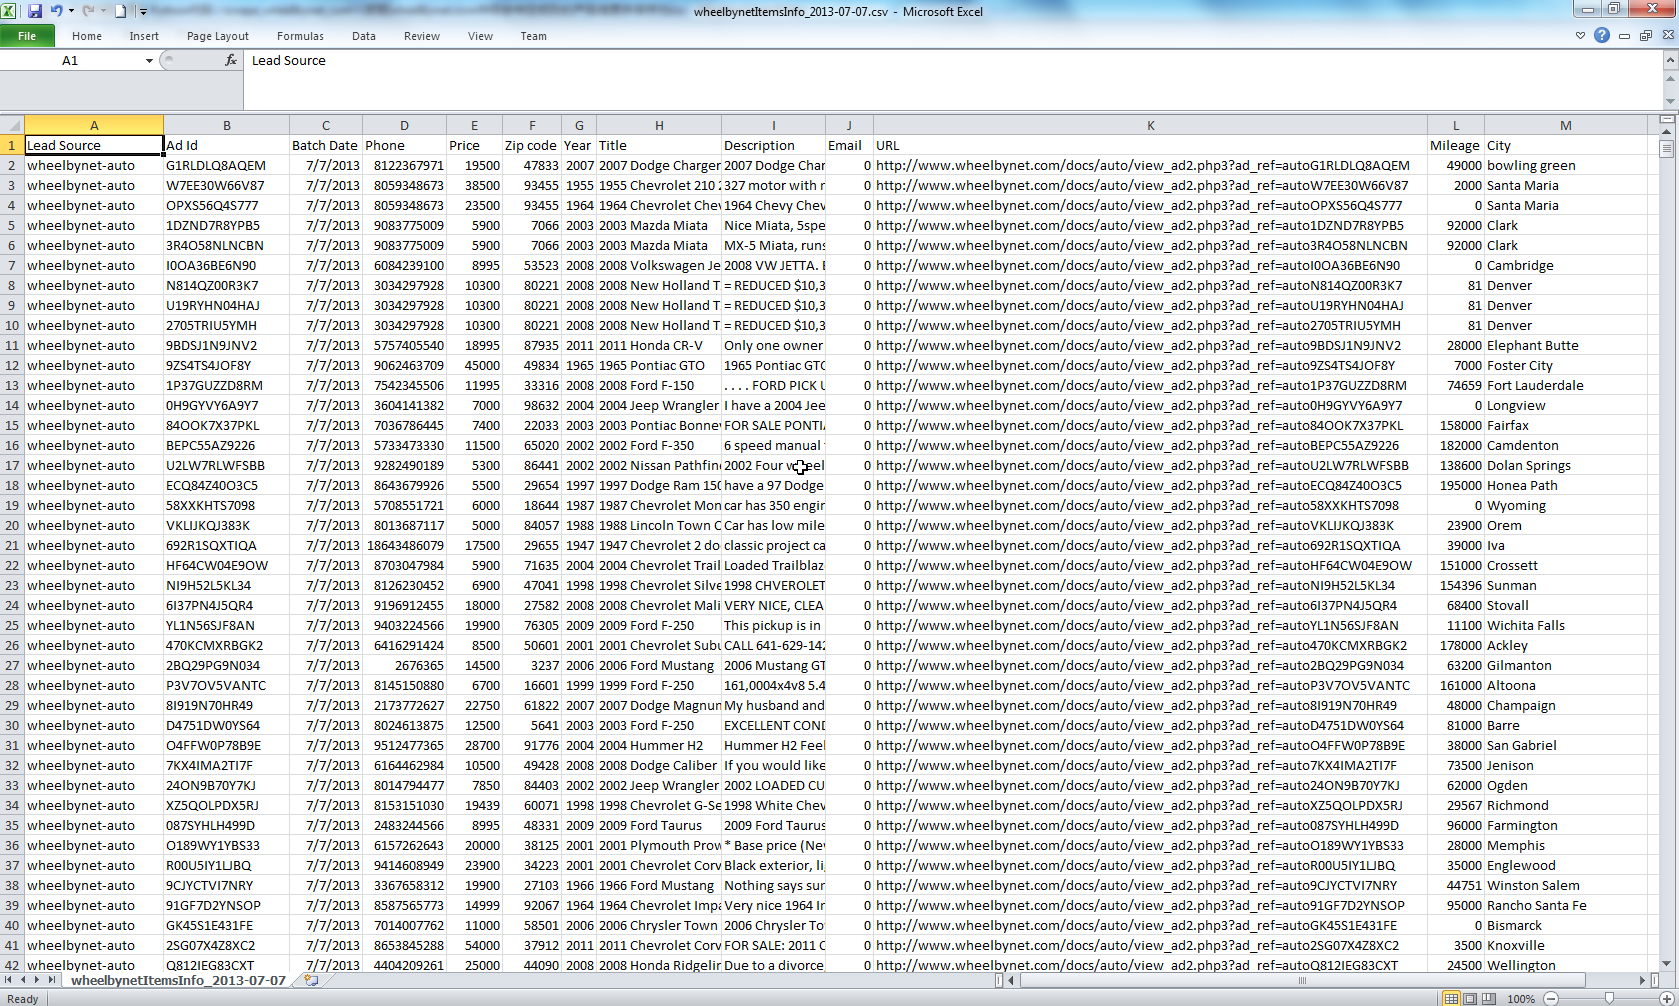The image size is (1679, 1006).
Task: Open the Review ribbon tab
Action: pos(422,36)
